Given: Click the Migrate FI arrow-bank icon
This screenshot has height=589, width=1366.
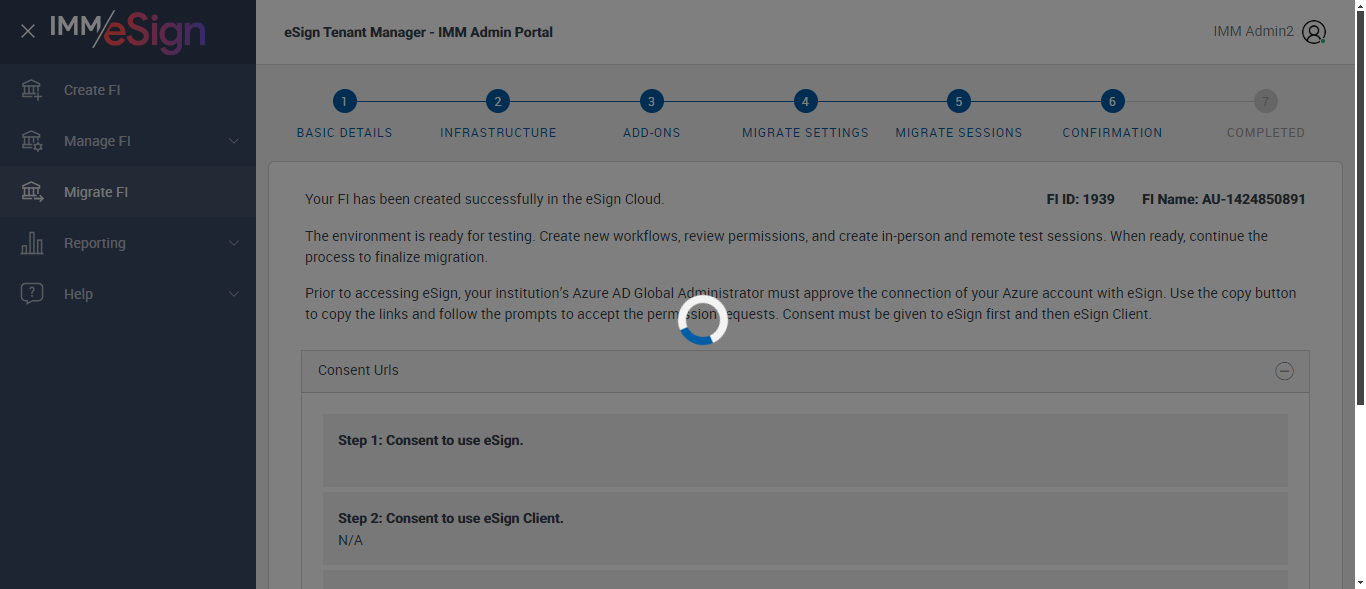Looking at the screenshot, I should click(32, 192).
